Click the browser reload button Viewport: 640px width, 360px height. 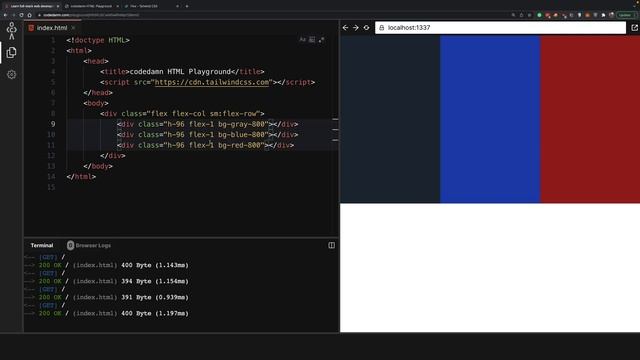tap(21, 15)
